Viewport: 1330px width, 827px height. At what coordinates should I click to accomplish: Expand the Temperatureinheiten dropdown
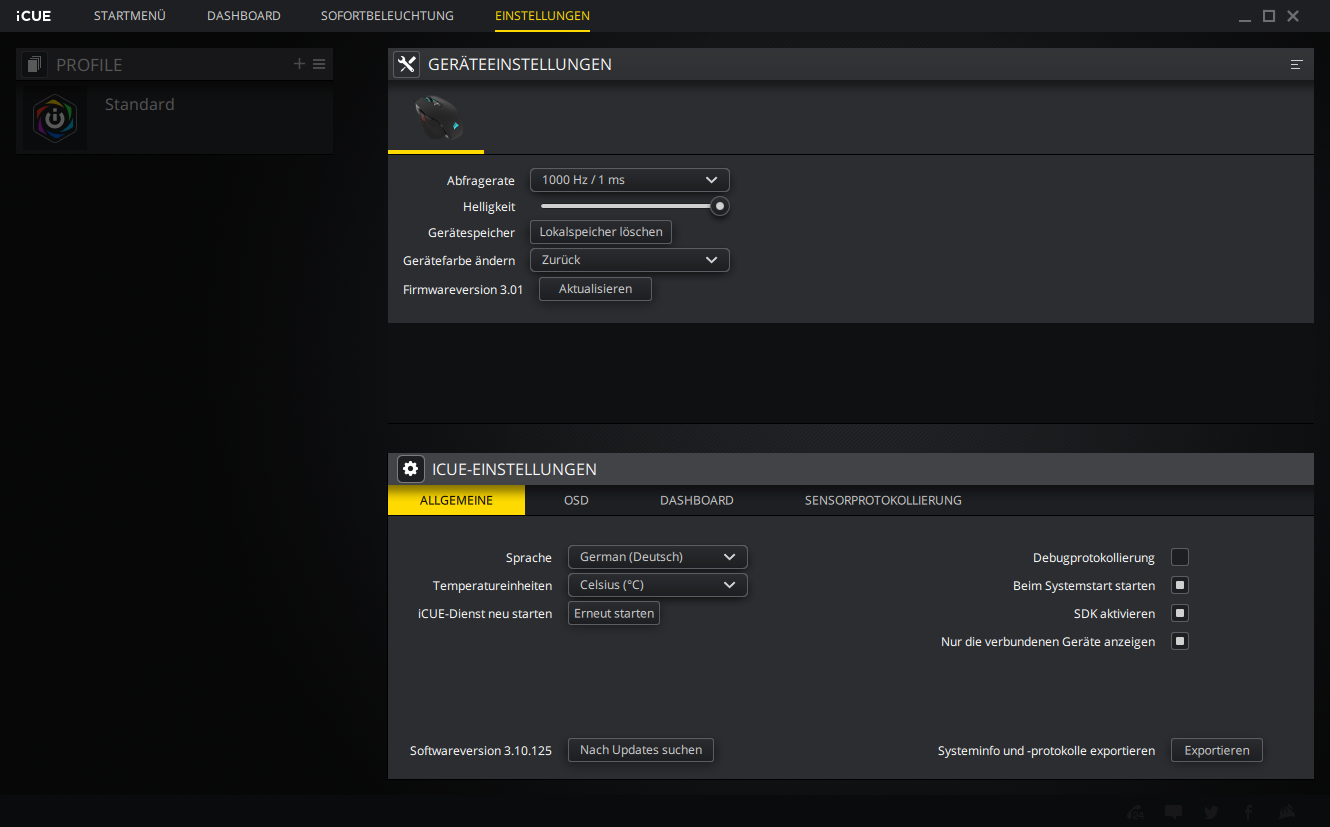click(x=657, y=585)
